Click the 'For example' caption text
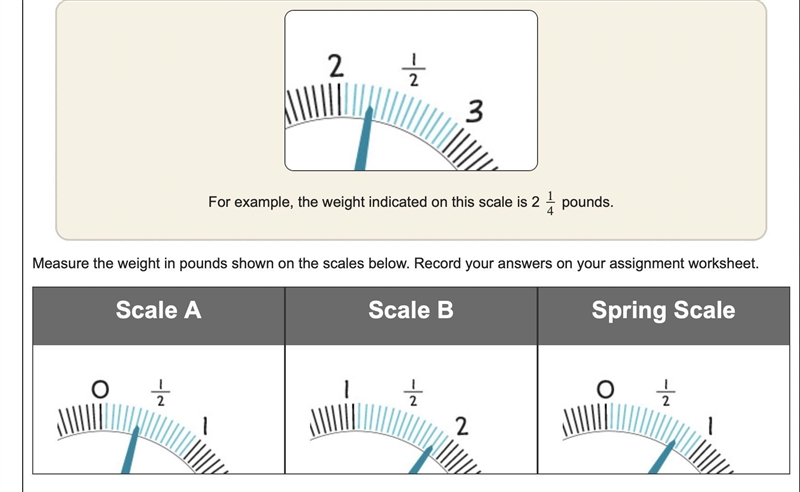The height and width of the screenshot is (492, 800). [411, 203]
